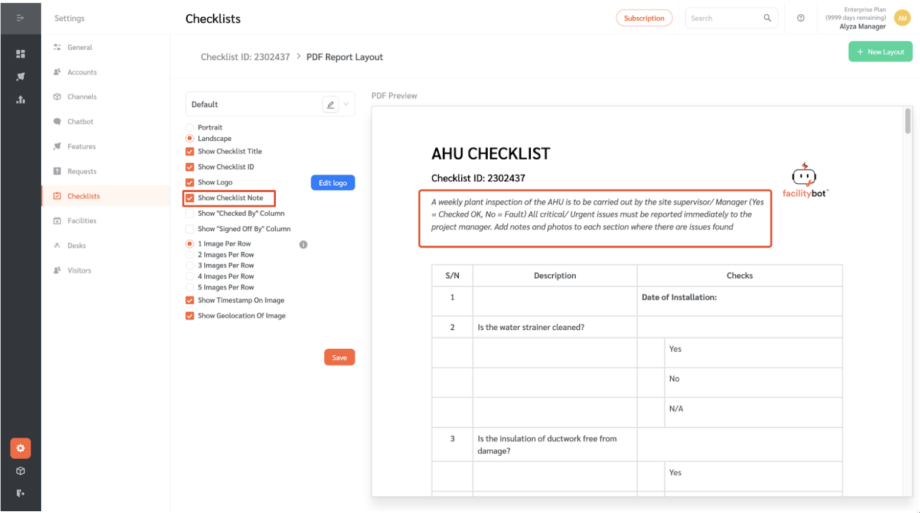Click into the Search input field

[x=724, y=18]
